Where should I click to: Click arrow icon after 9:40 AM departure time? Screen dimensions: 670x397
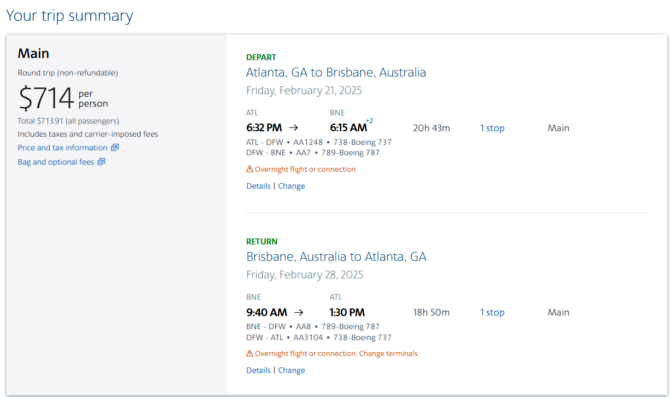[x=299, y=312]
